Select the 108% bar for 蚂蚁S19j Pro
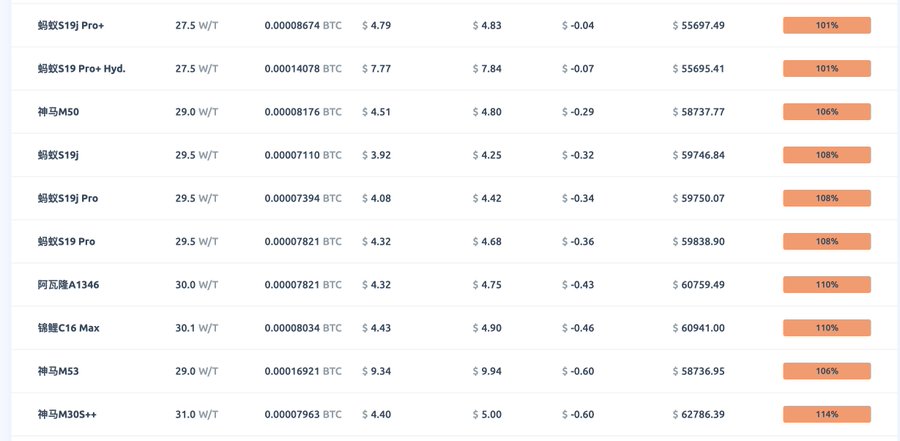Screen dimensions: 900x441 (x=826, y=198)
